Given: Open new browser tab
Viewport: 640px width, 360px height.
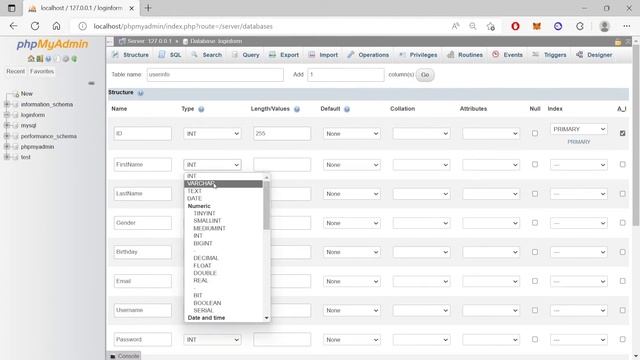Looking at the screenshot, I should pos(148,8).
